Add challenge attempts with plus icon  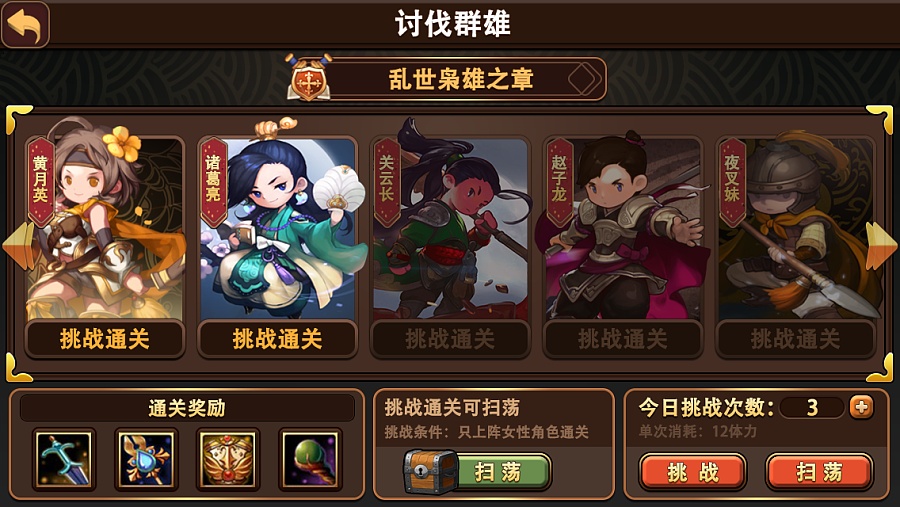tap(861, 407)
